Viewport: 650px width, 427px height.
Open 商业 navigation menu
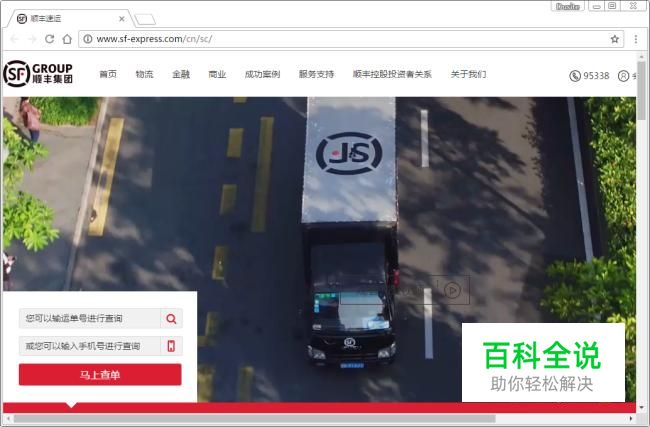point(217,74)
